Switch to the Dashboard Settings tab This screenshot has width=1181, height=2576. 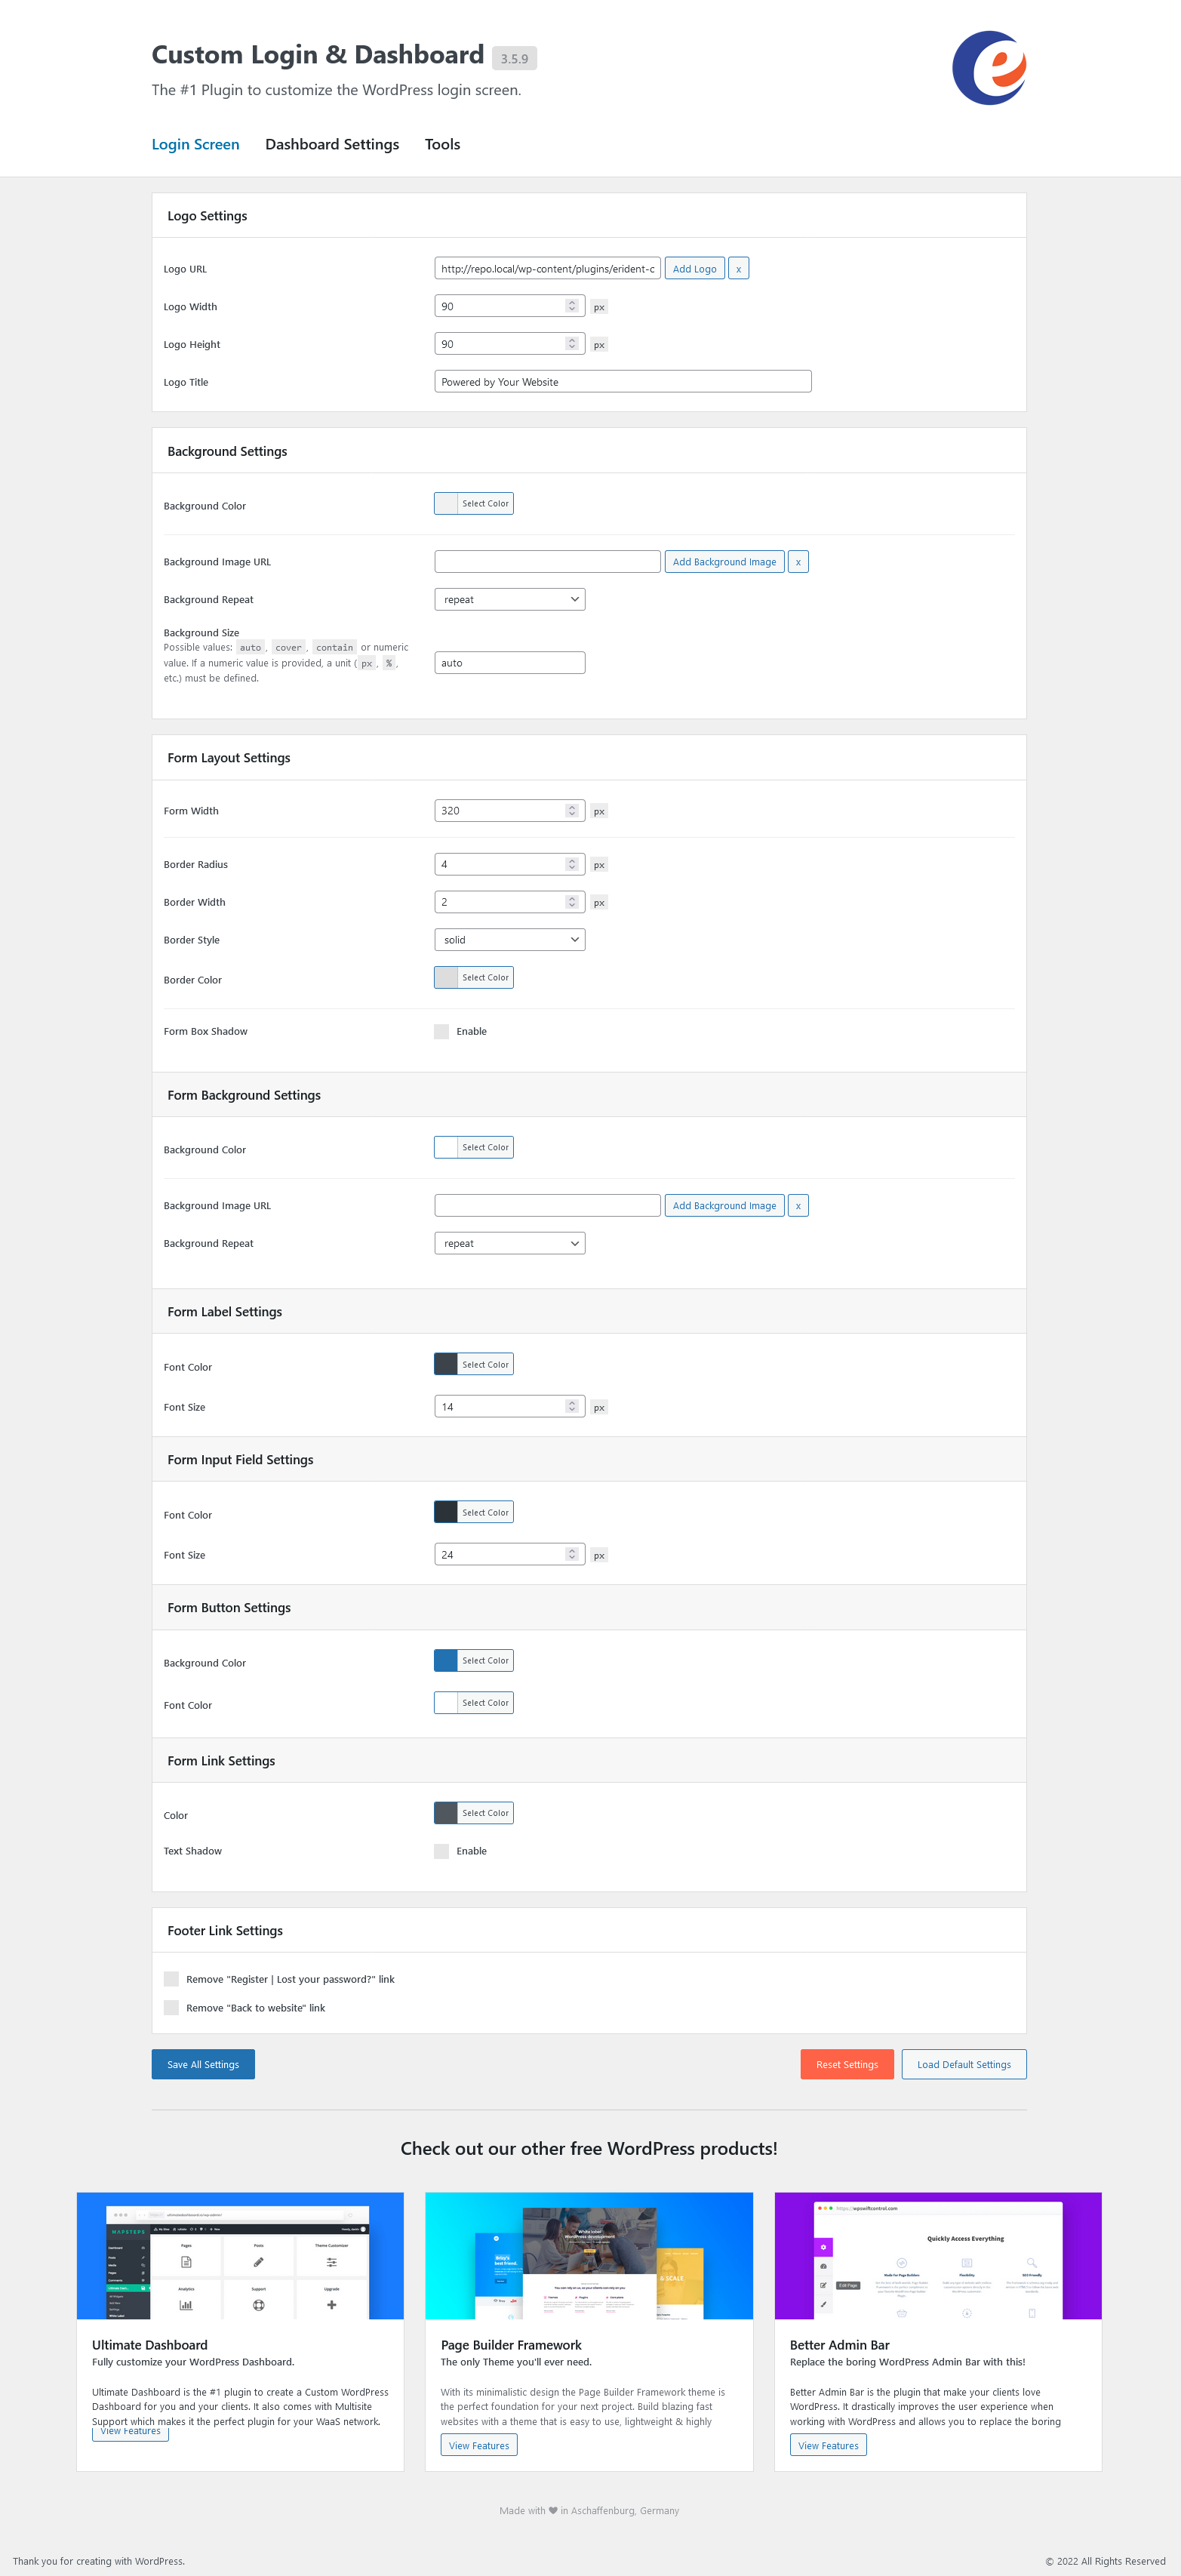[x=332, y=144]
